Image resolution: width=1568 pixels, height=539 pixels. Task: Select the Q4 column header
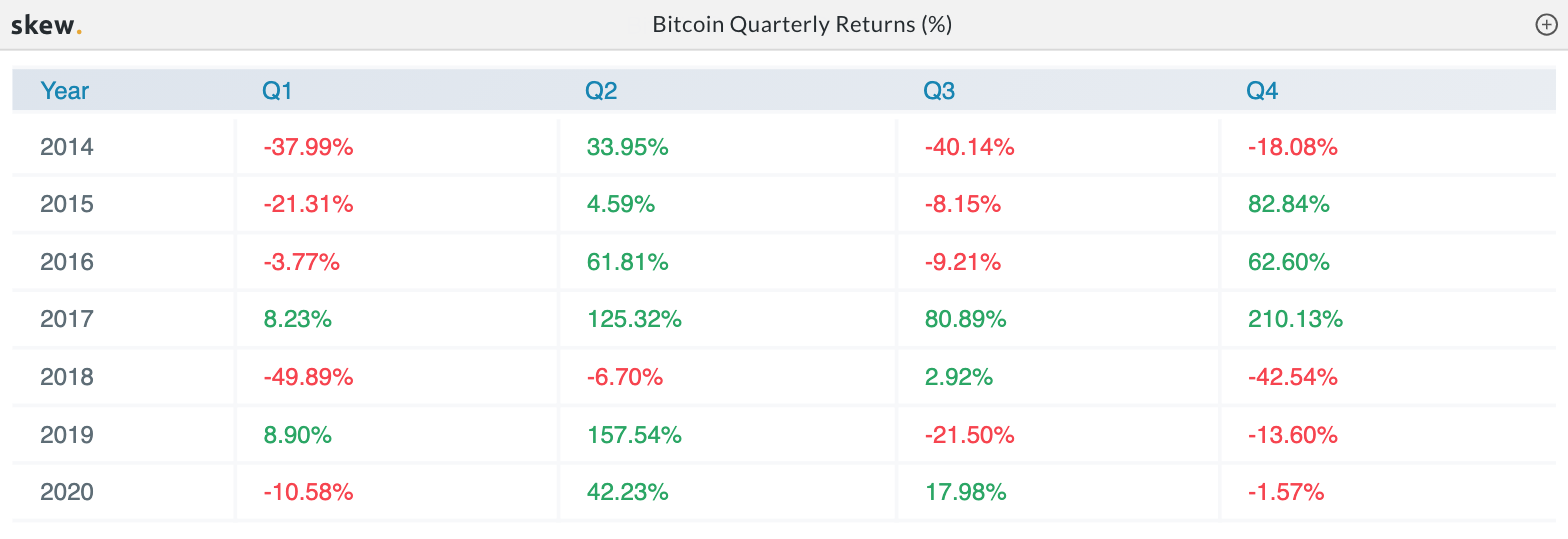pyautogui.click(x=1262, y=91)
